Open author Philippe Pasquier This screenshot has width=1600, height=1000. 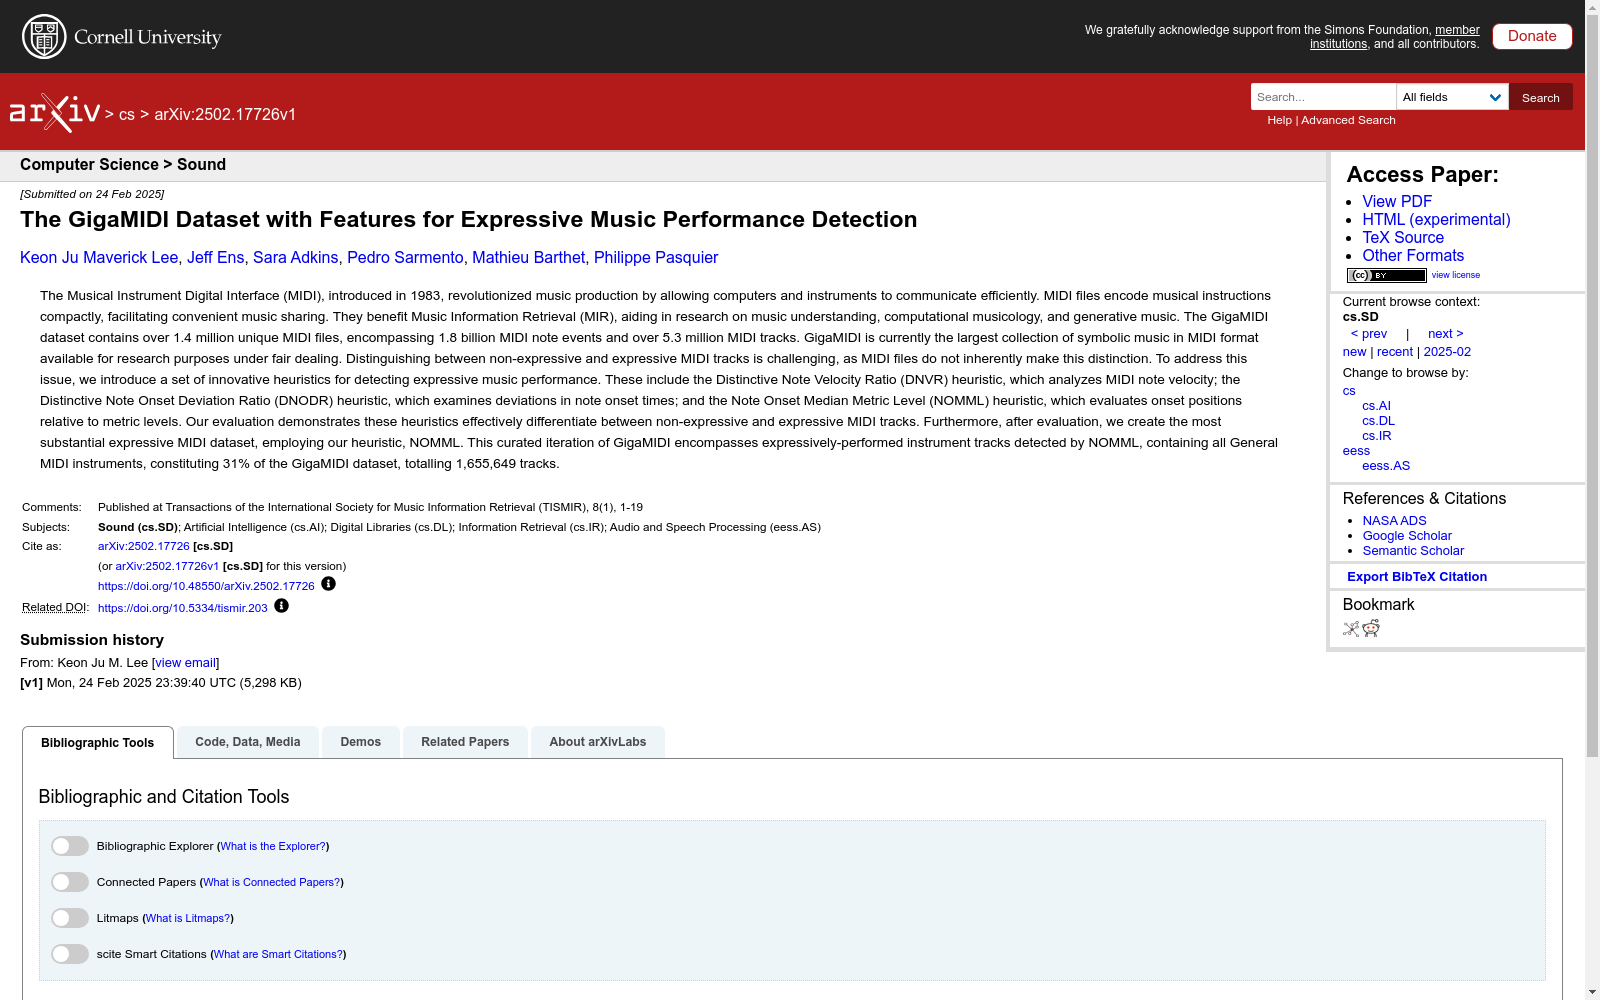[656, 258]
